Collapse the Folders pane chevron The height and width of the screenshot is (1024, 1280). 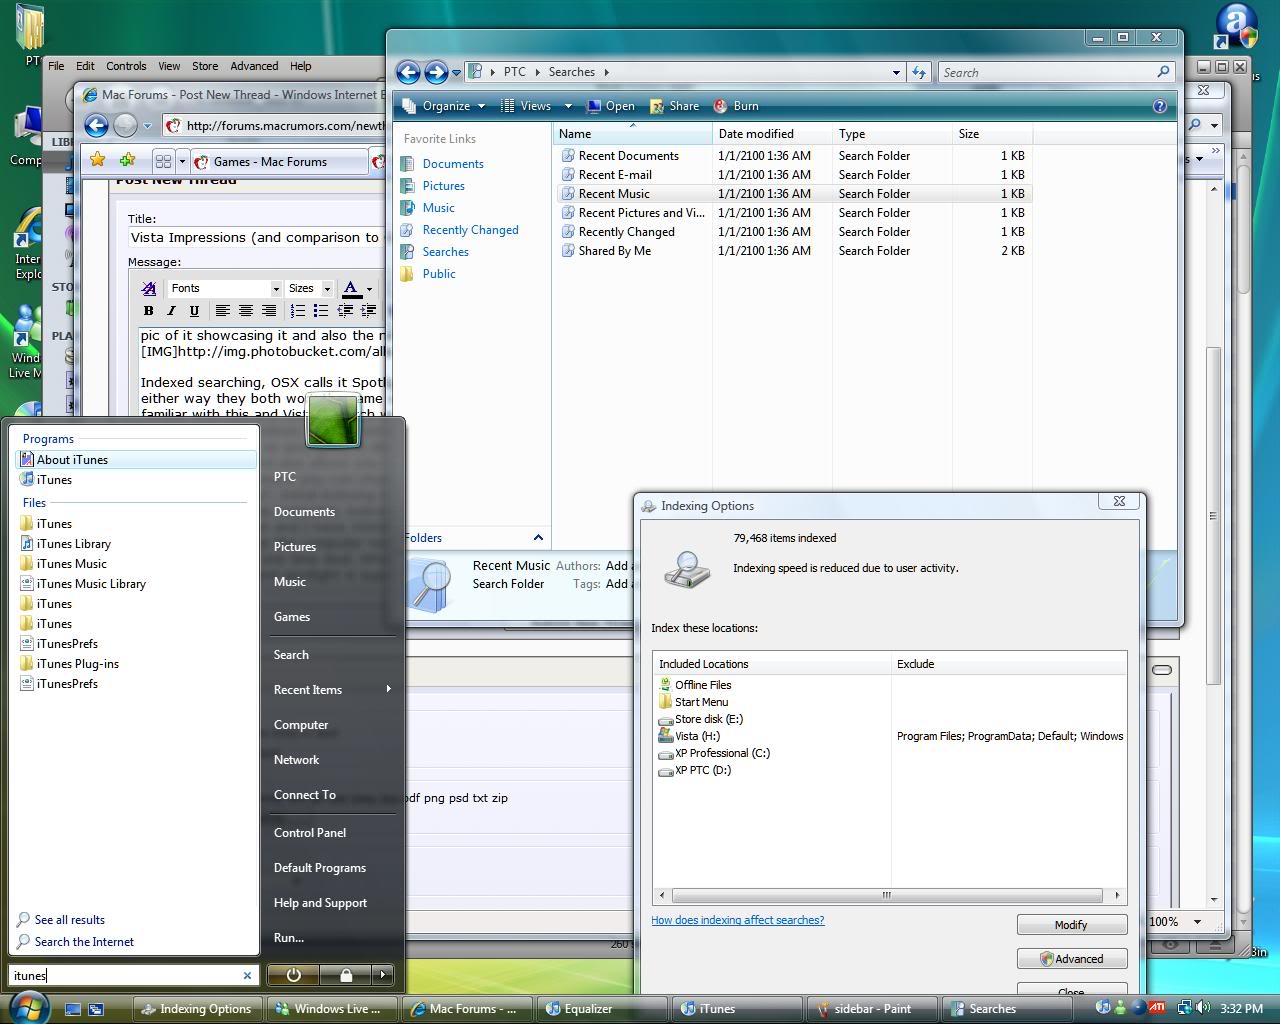[538, 538]
